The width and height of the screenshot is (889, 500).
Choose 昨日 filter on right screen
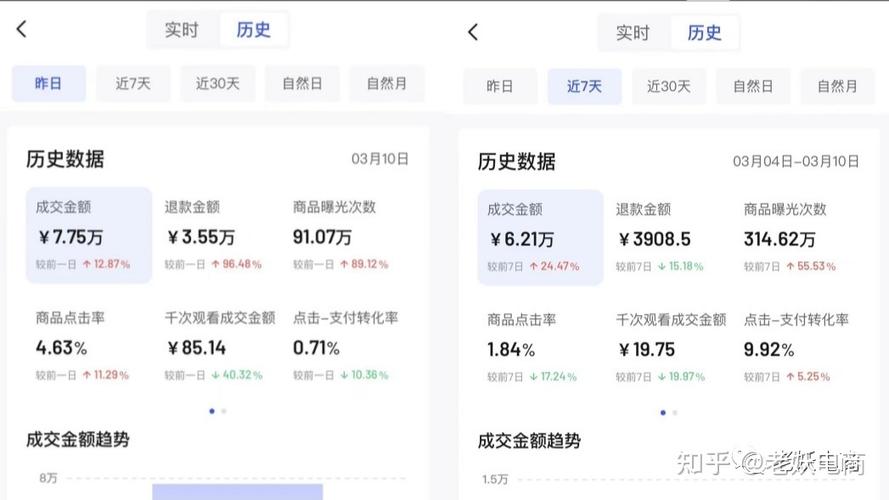tap(500, 86)
